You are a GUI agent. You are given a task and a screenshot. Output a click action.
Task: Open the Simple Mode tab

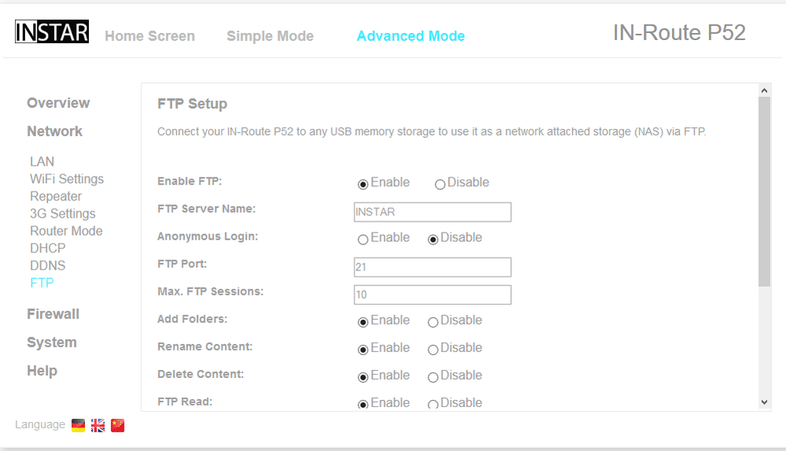pyautogui.click(x=270, y=36)
